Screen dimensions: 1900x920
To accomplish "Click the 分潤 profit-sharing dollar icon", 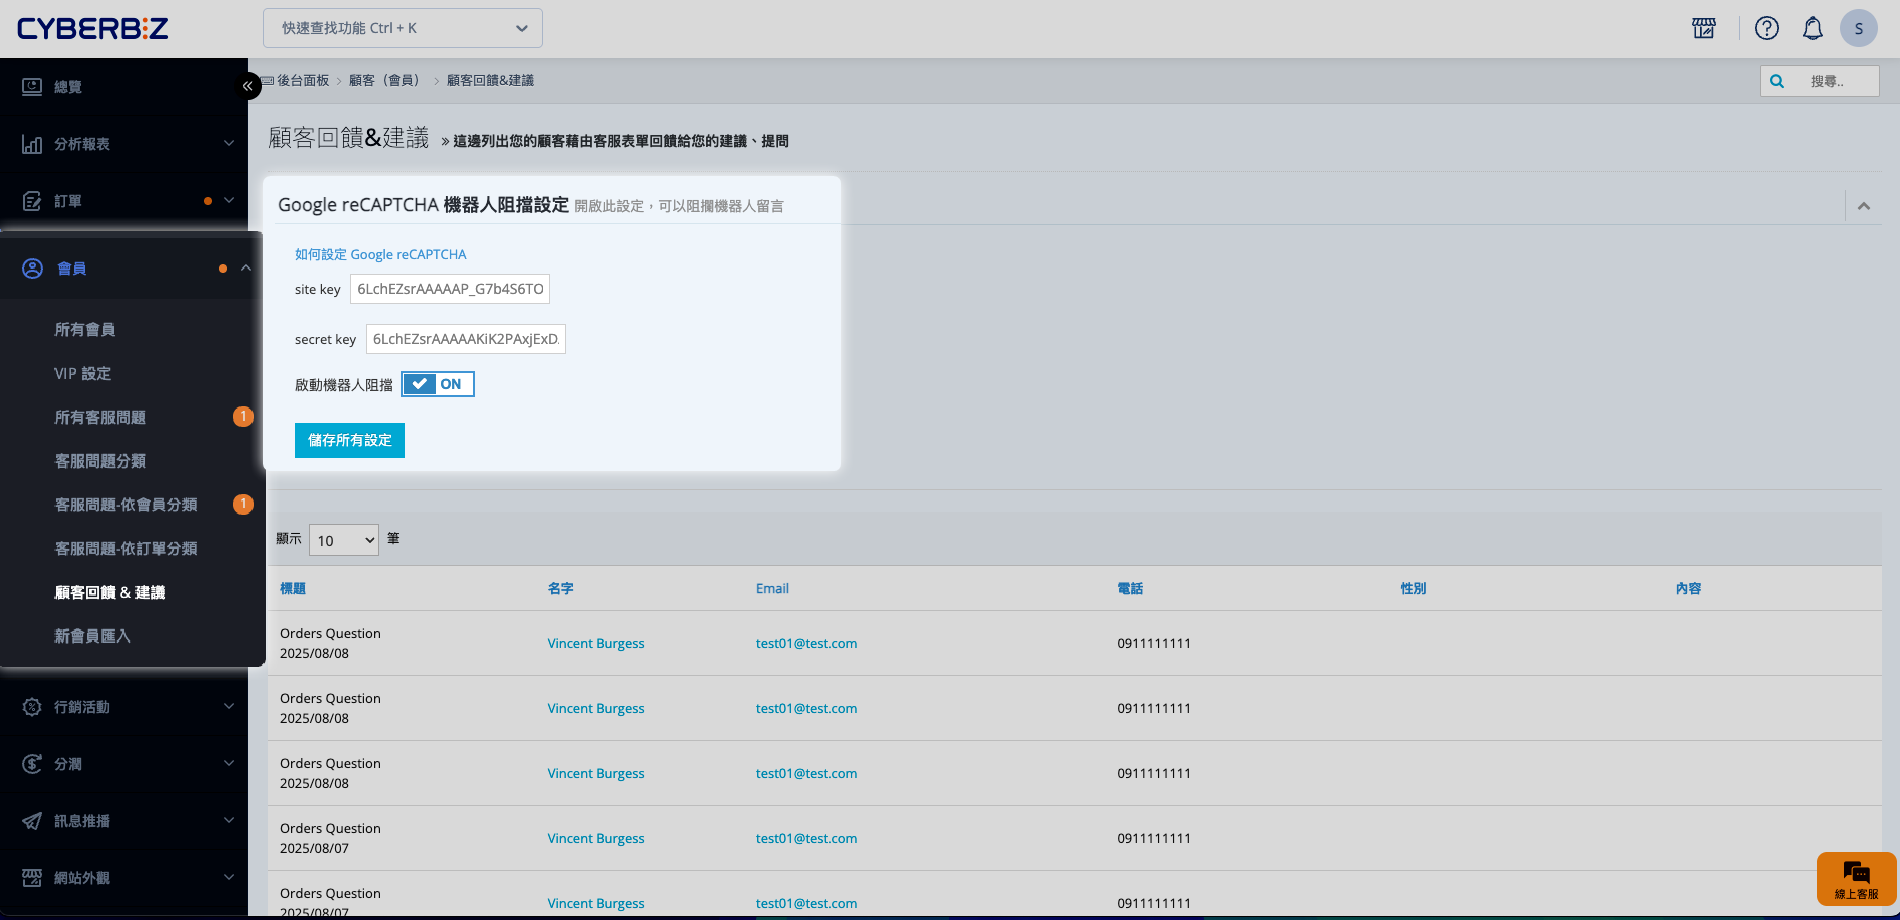I will pyautogui.click(x=33, y=764).
